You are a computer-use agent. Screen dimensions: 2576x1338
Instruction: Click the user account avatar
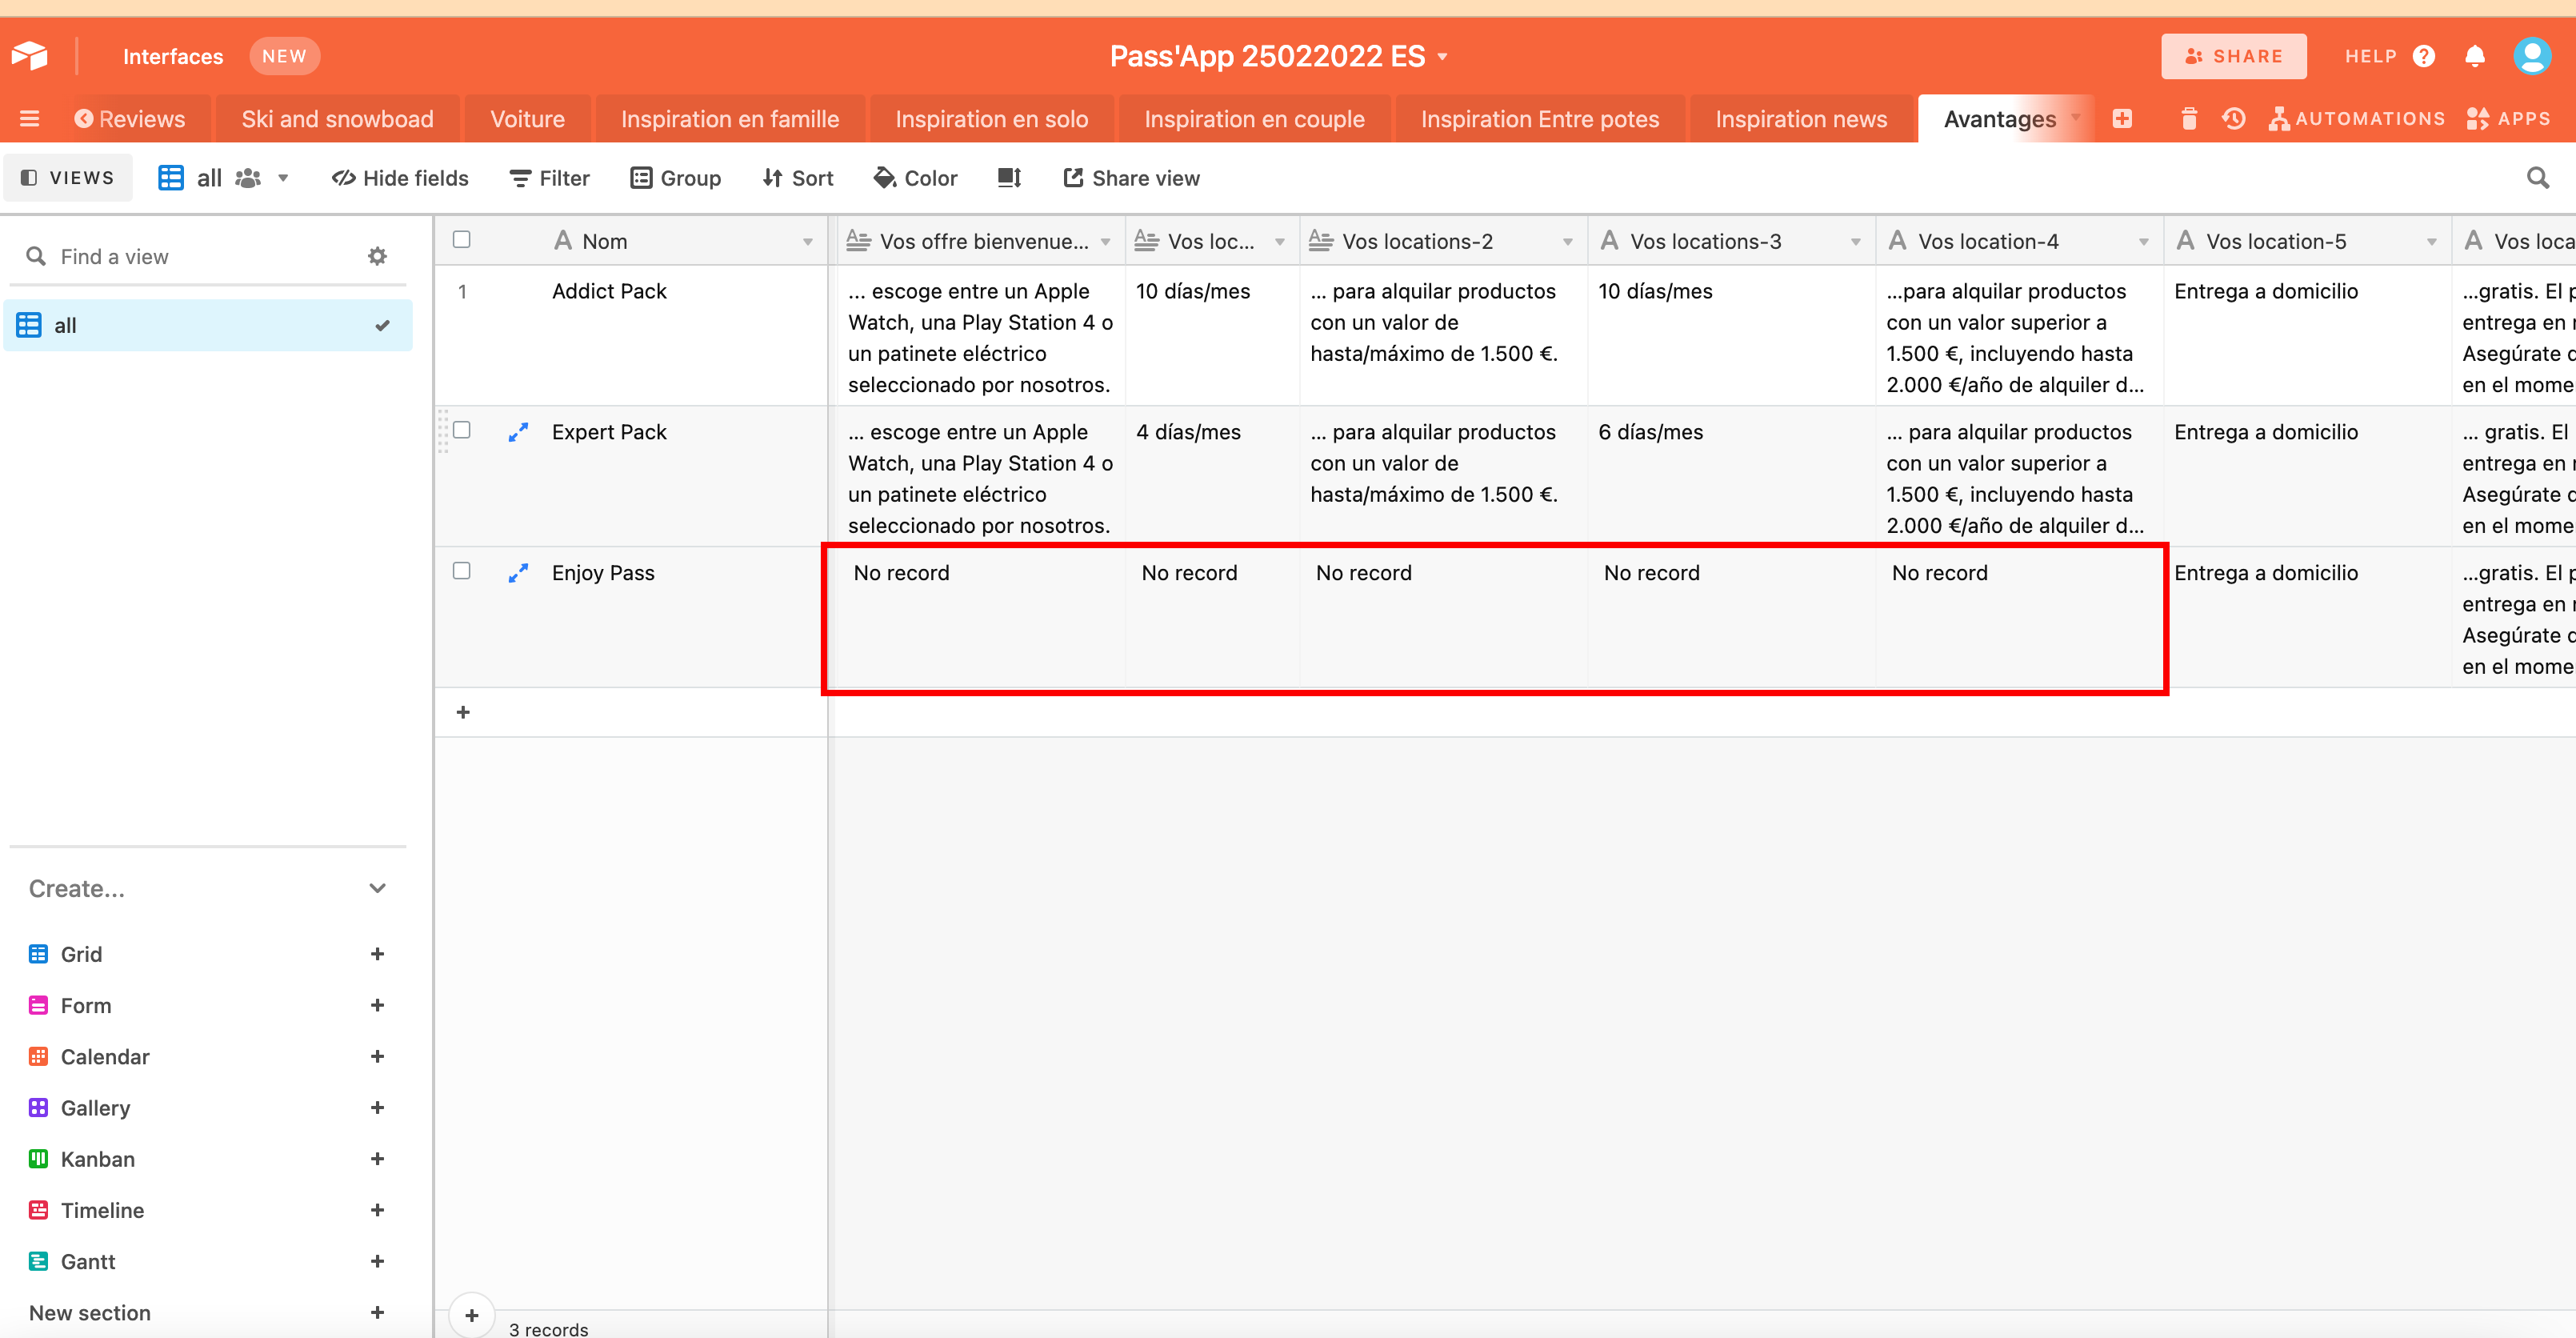(2532, 56)
